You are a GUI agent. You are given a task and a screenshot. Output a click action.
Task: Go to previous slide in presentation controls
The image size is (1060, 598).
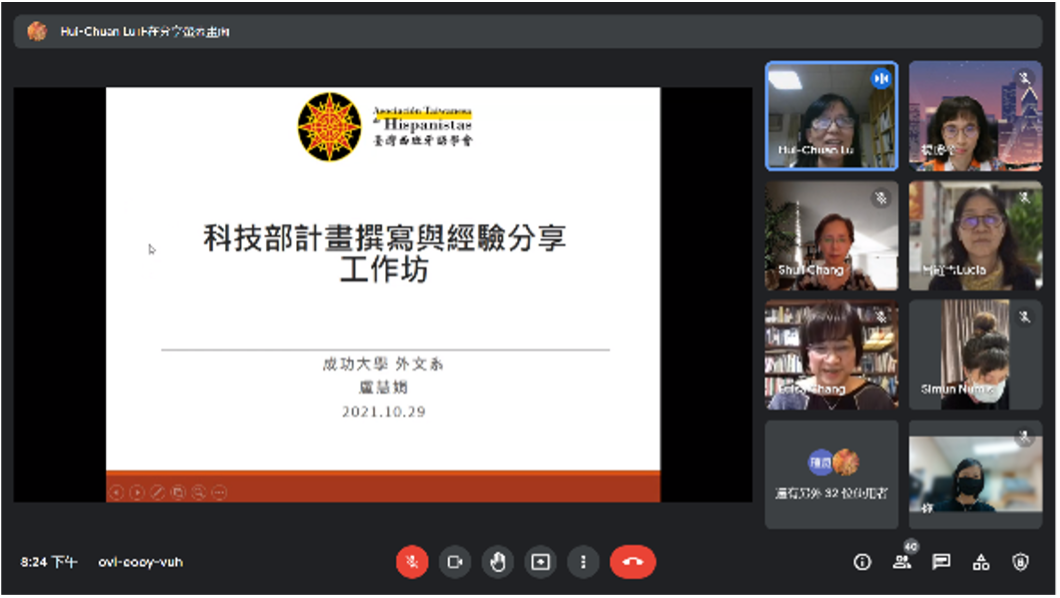point(116,493)
